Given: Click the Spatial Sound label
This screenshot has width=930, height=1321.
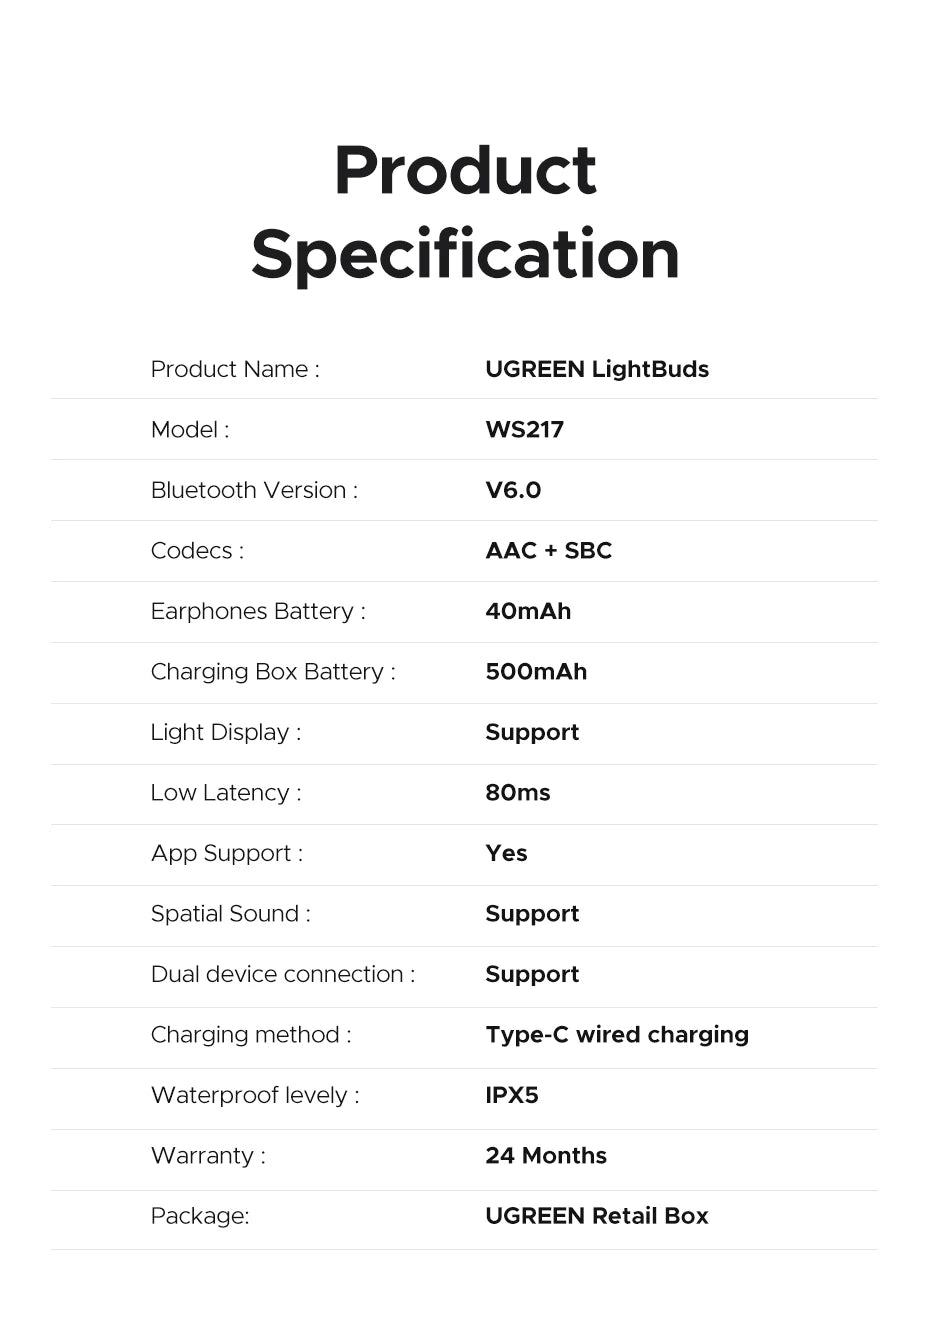Looking at the screenshot, I should pyautogui.click(x=230, y=914).
